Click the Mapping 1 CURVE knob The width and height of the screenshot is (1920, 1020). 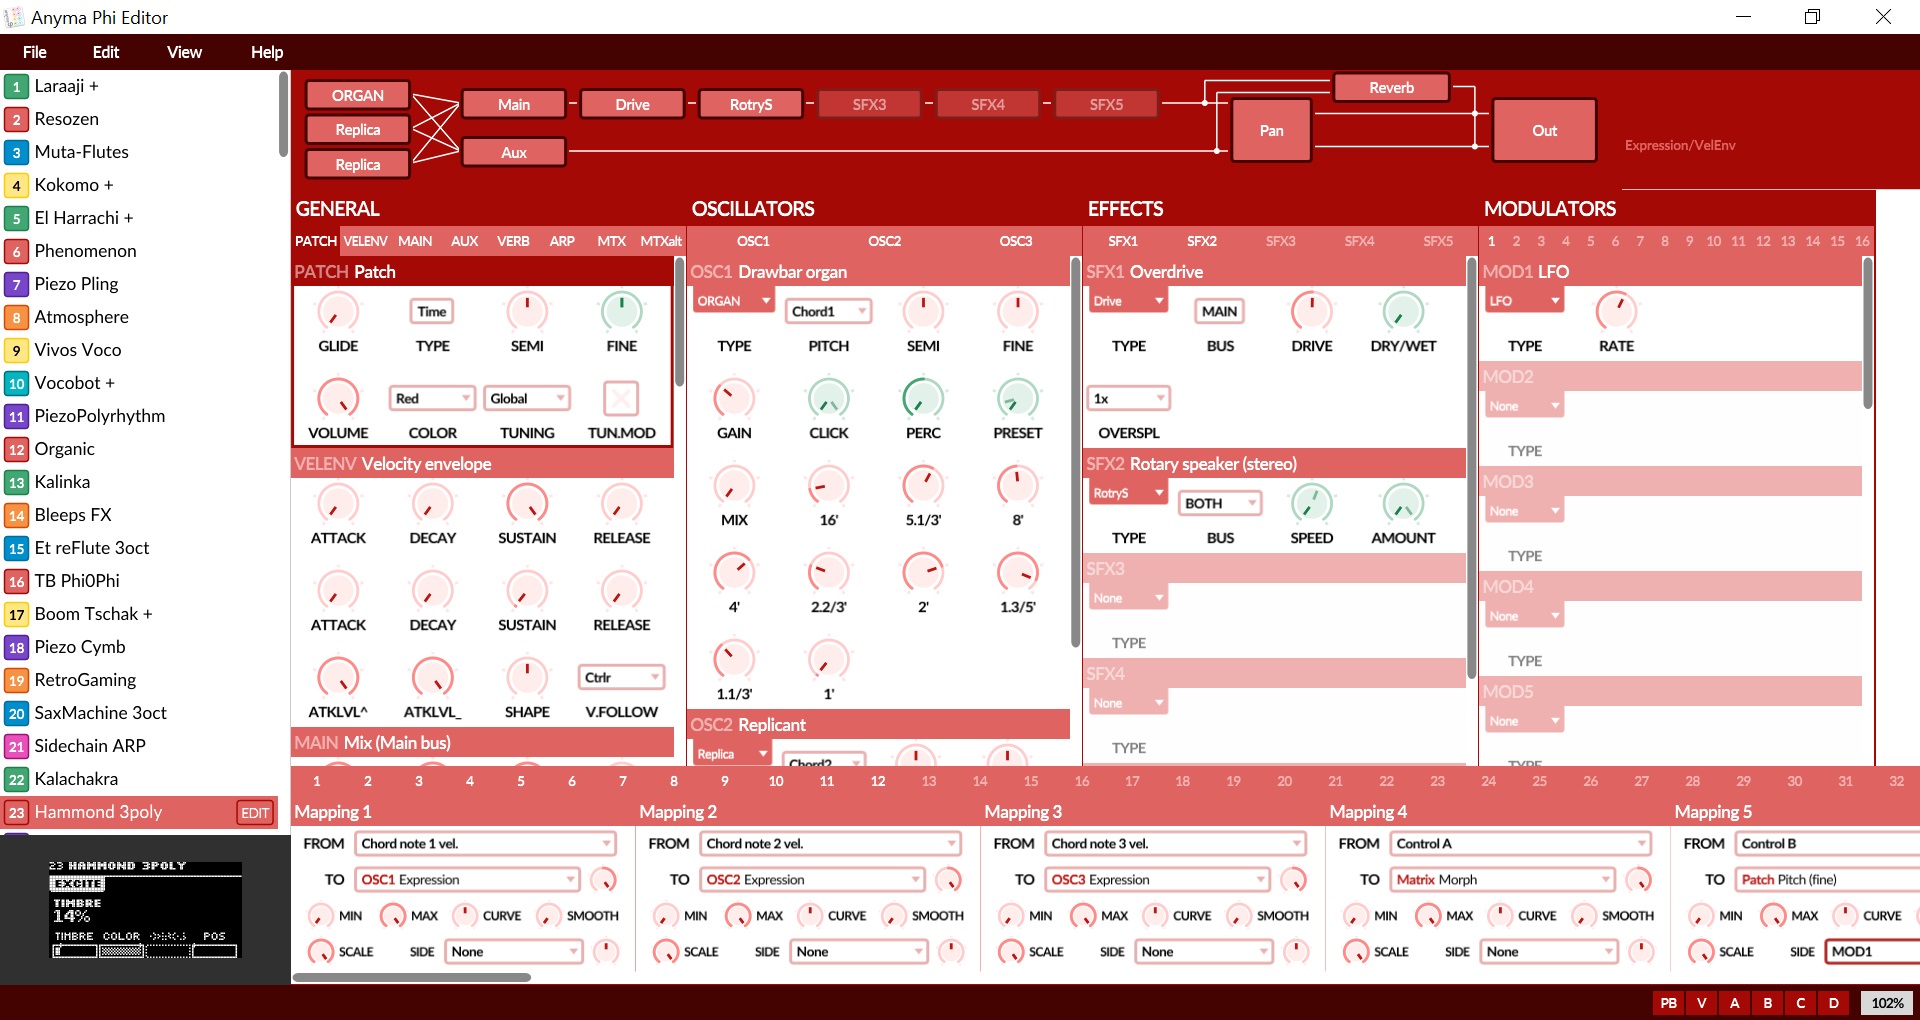[465, 915]
